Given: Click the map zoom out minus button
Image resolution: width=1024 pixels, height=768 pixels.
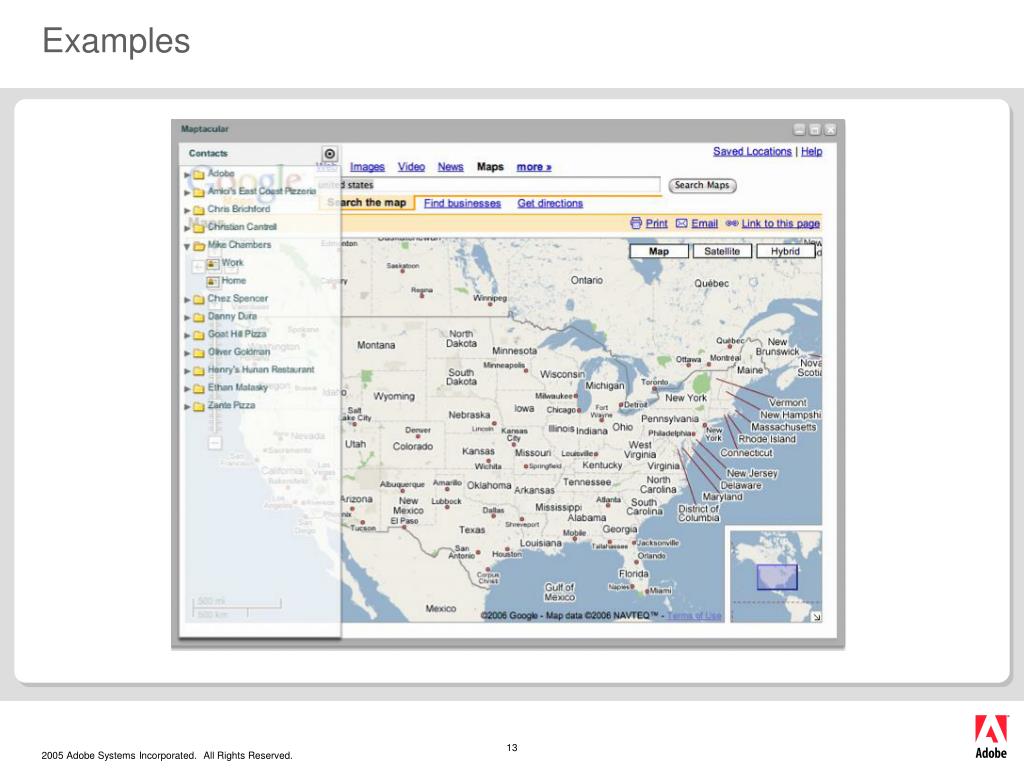Looking at the screenshot, I should point(215,443).
